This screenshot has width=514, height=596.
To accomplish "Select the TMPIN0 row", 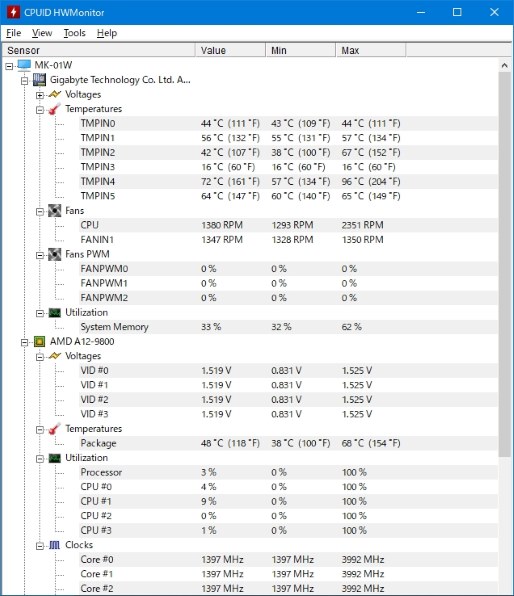I will coord(288,124).
